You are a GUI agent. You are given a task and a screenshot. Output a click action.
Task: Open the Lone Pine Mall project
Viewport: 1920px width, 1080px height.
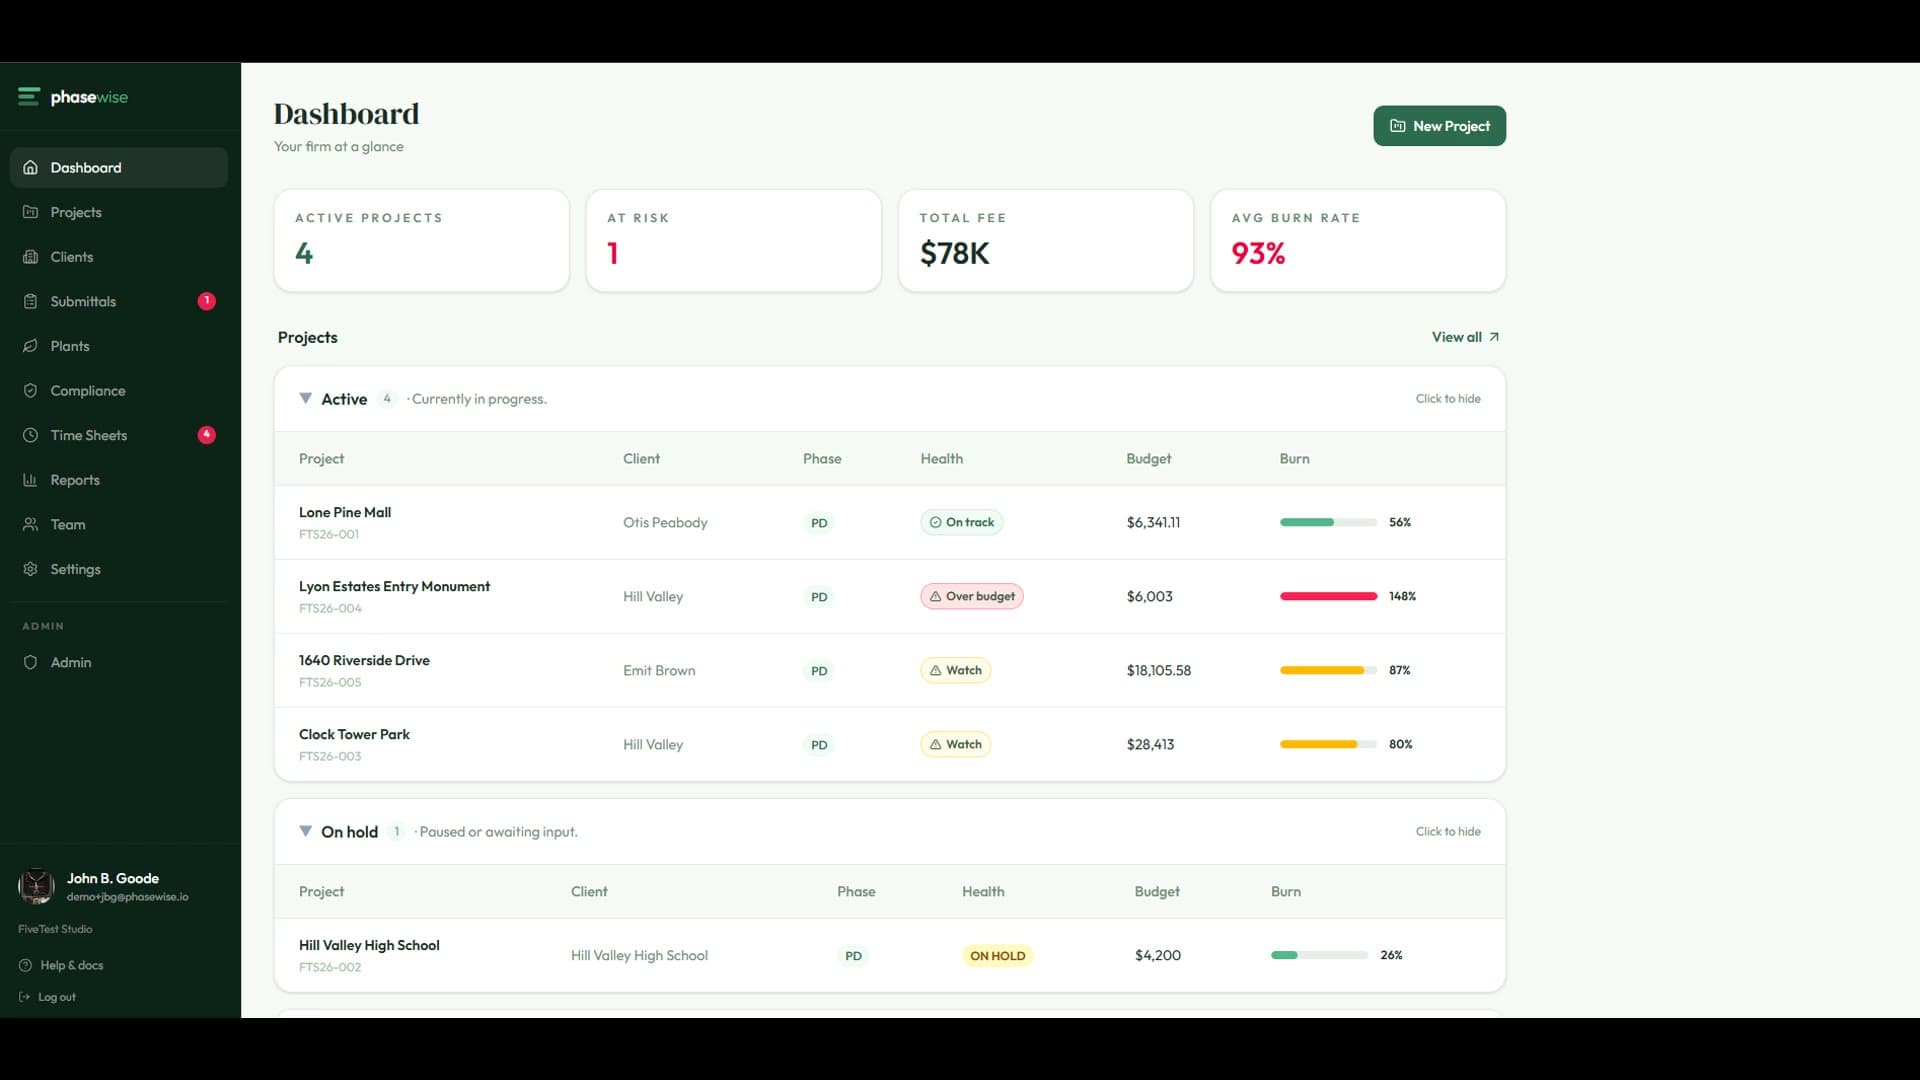[345, 512]
